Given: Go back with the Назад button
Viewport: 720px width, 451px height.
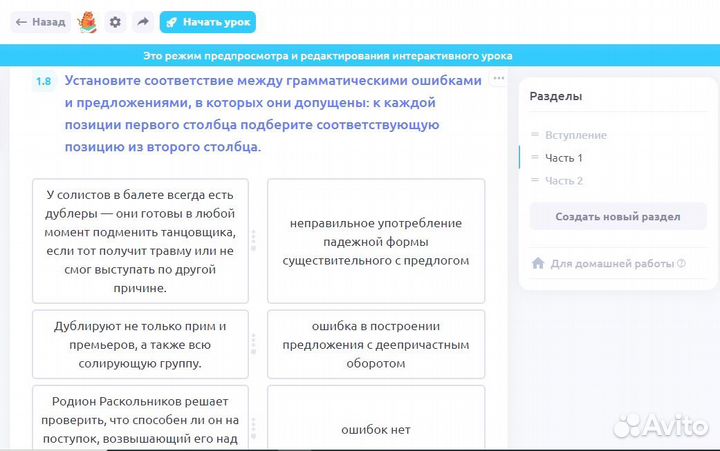Looking at the screenshot, I should [40, 22].
